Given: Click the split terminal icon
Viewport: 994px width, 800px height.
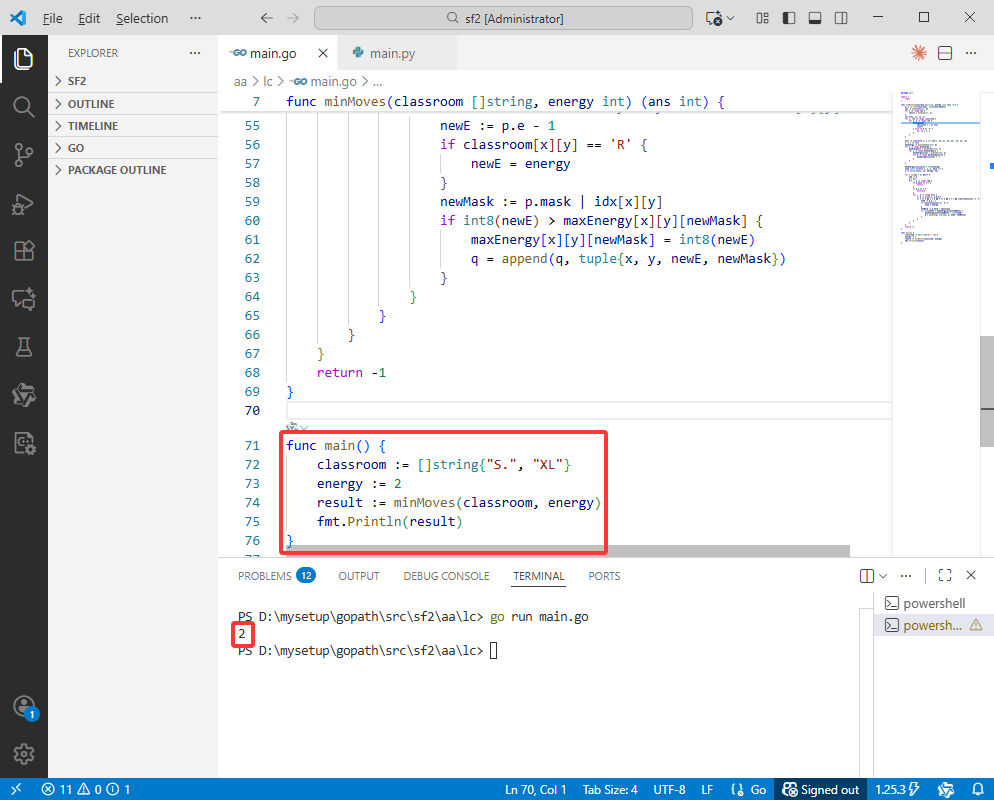Looking at the screenshot, I should coord(867,576).
